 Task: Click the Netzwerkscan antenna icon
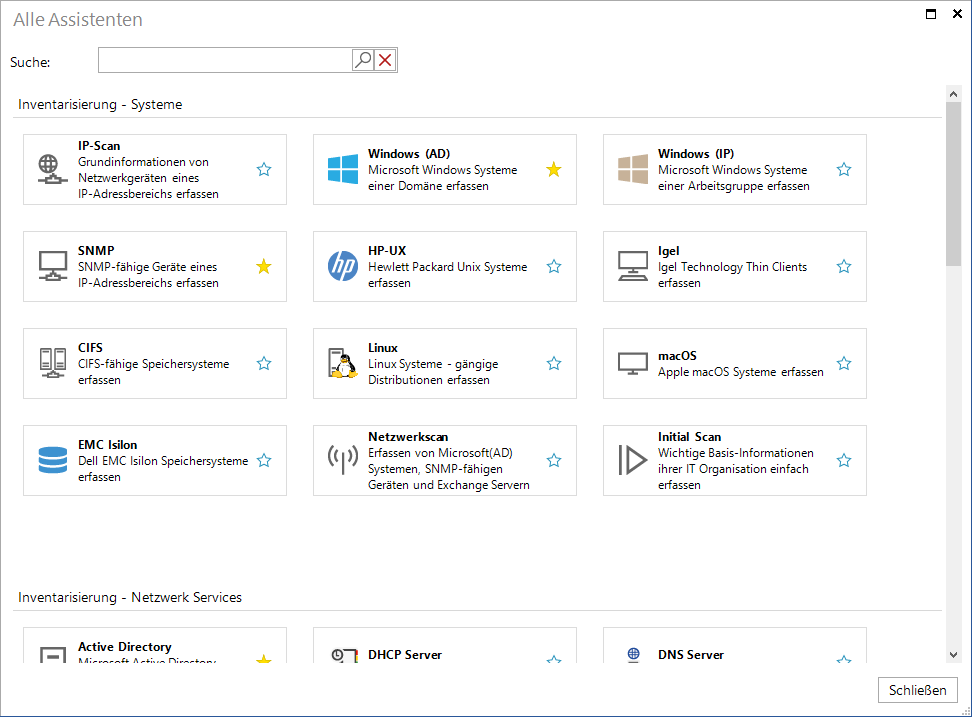point(343,460)
